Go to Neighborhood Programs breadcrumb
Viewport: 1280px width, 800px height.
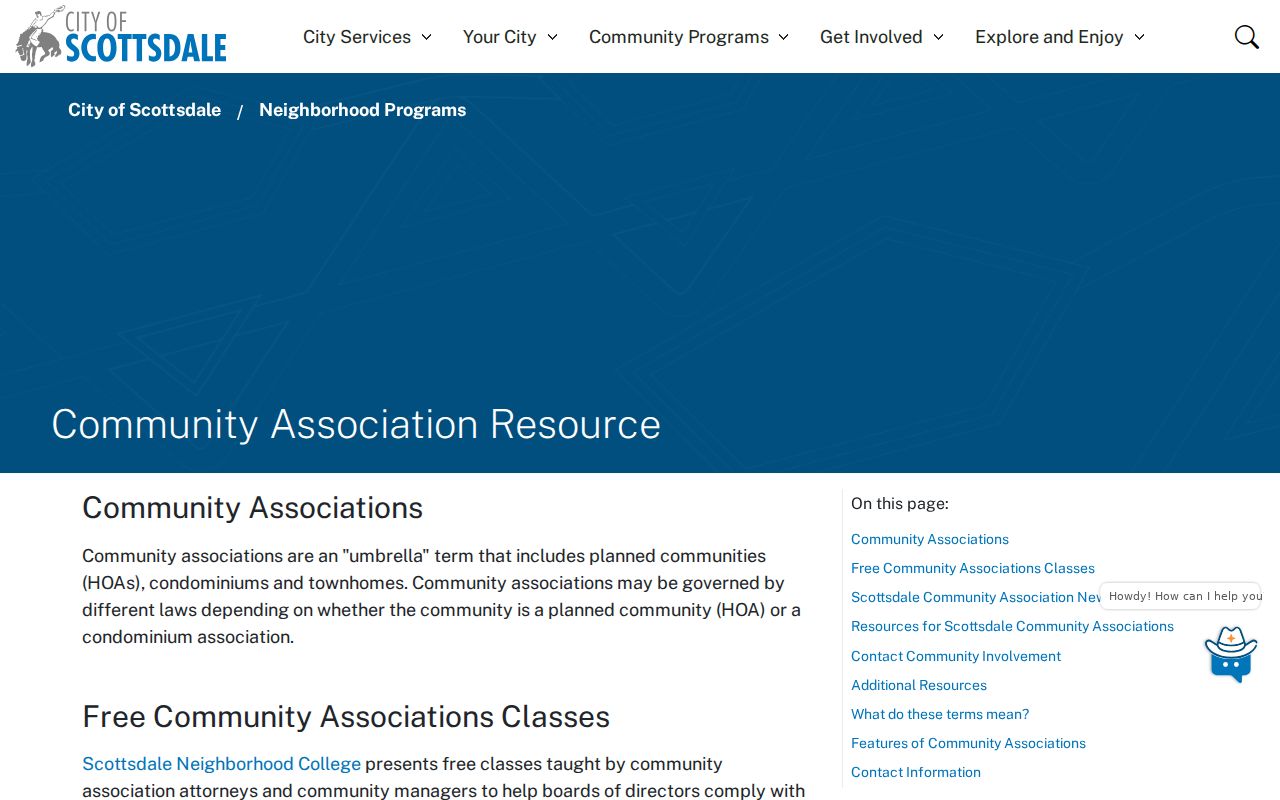(362, 110)
